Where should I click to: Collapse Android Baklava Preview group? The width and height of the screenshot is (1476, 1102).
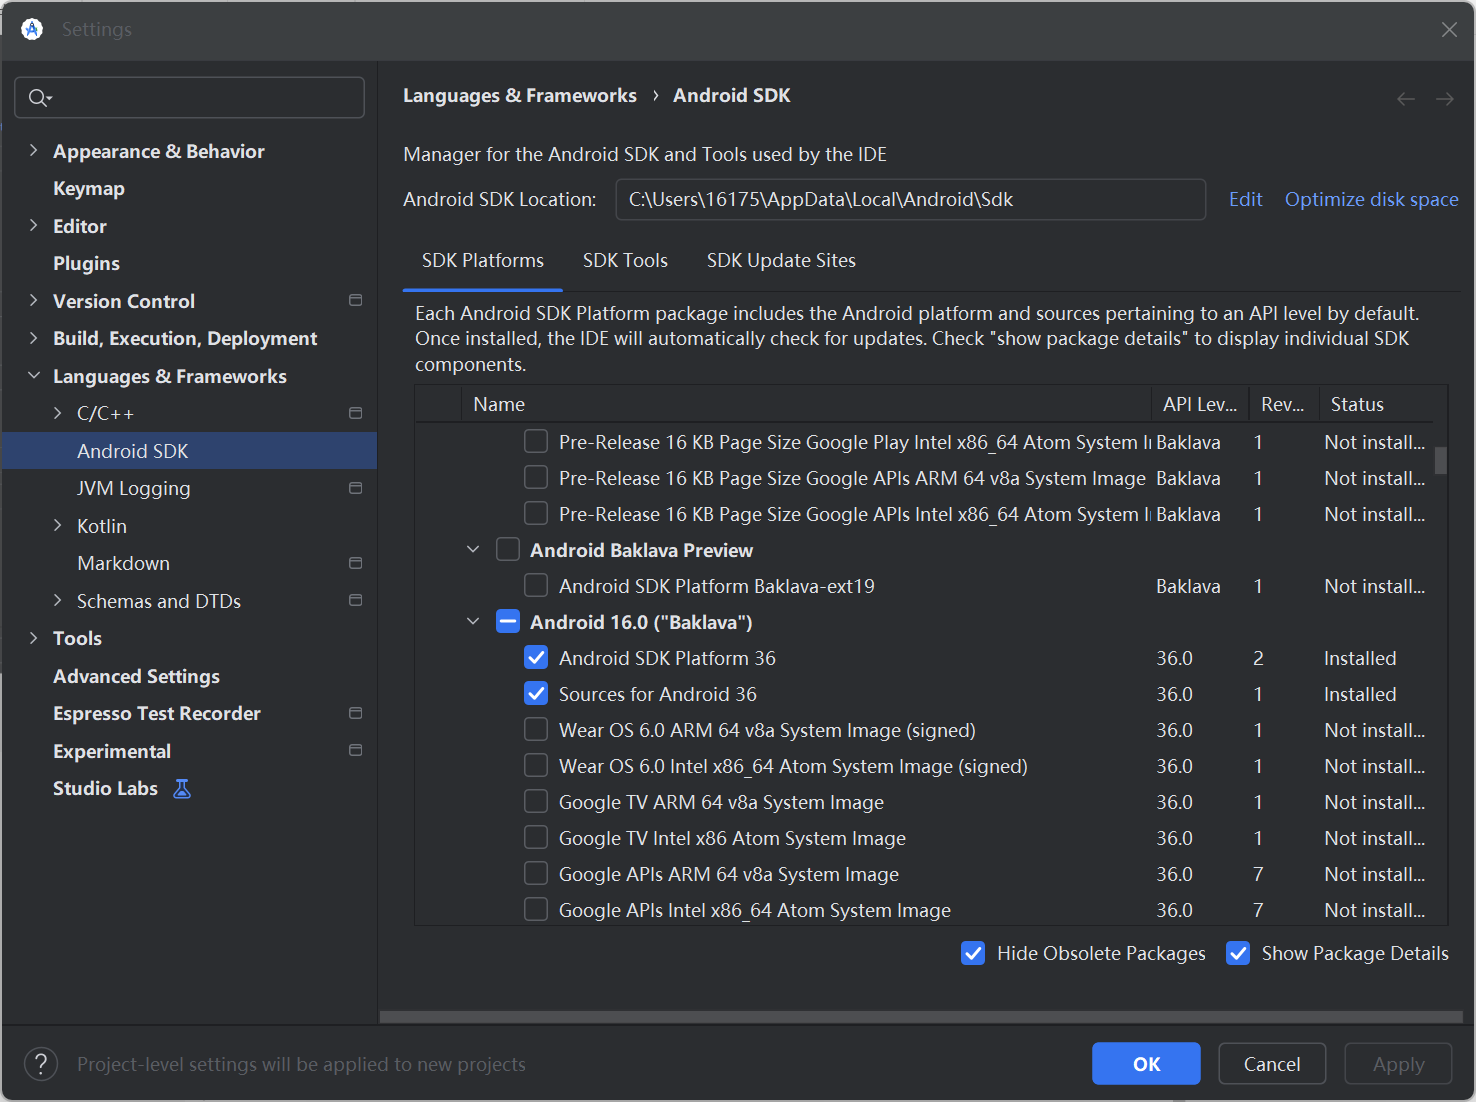(473, 550)
